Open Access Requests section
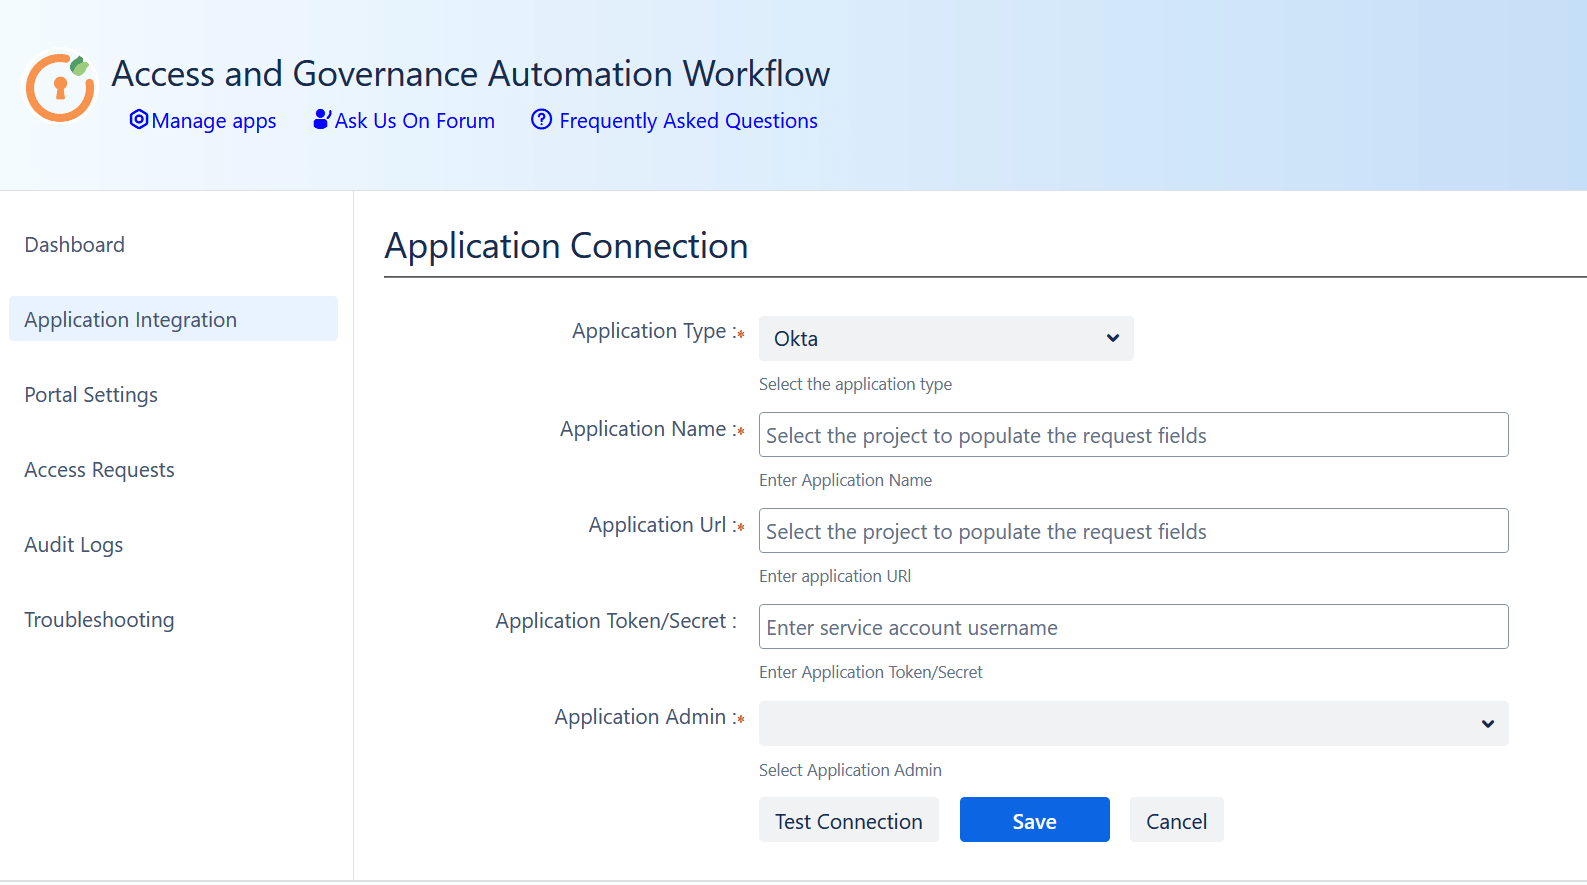This screenshot has height=885, width=1587. [99, 470]
